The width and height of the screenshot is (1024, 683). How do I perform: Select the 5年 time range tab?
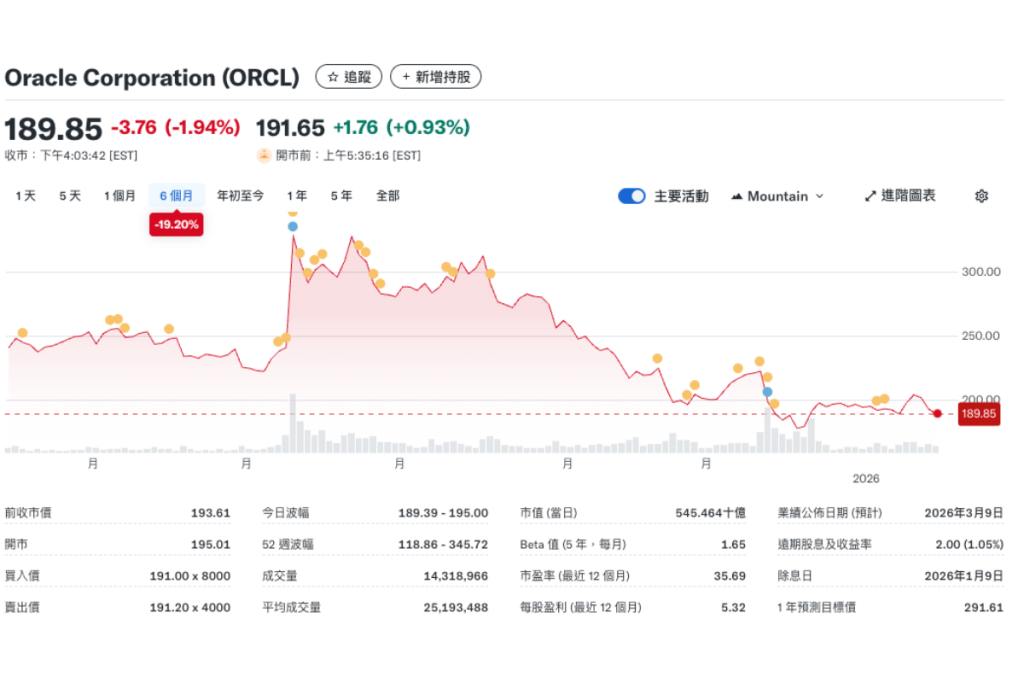[341, 196]
